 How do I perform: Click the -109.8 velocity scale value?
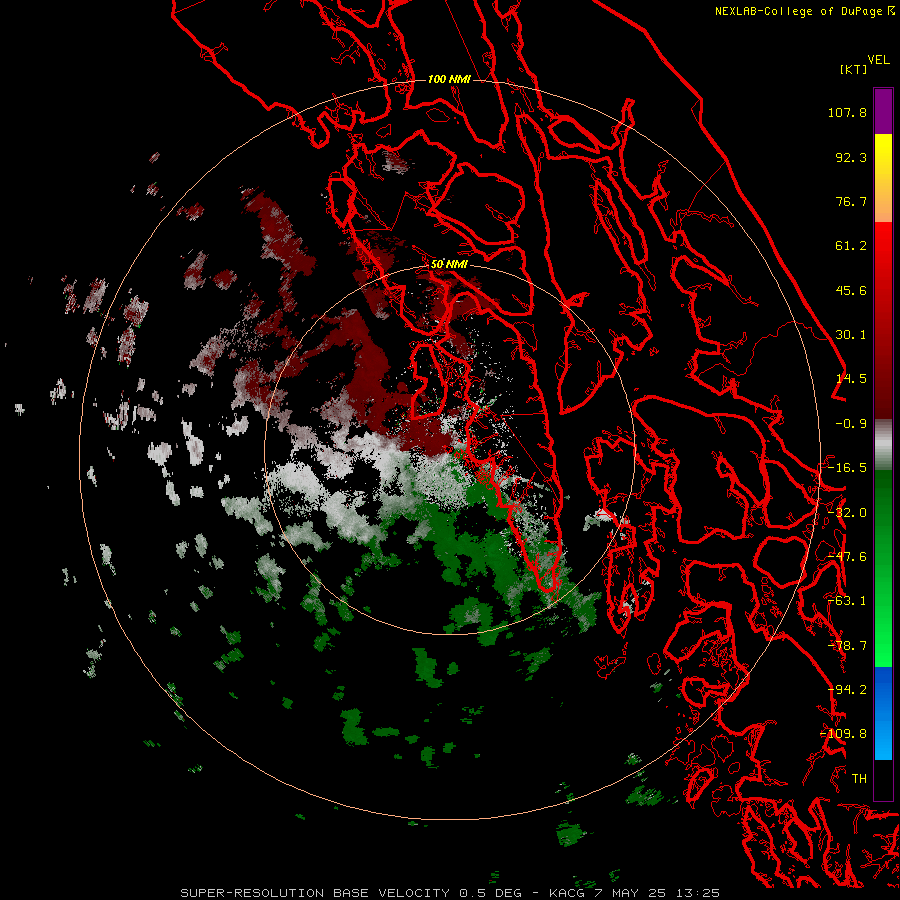[844, 734]
